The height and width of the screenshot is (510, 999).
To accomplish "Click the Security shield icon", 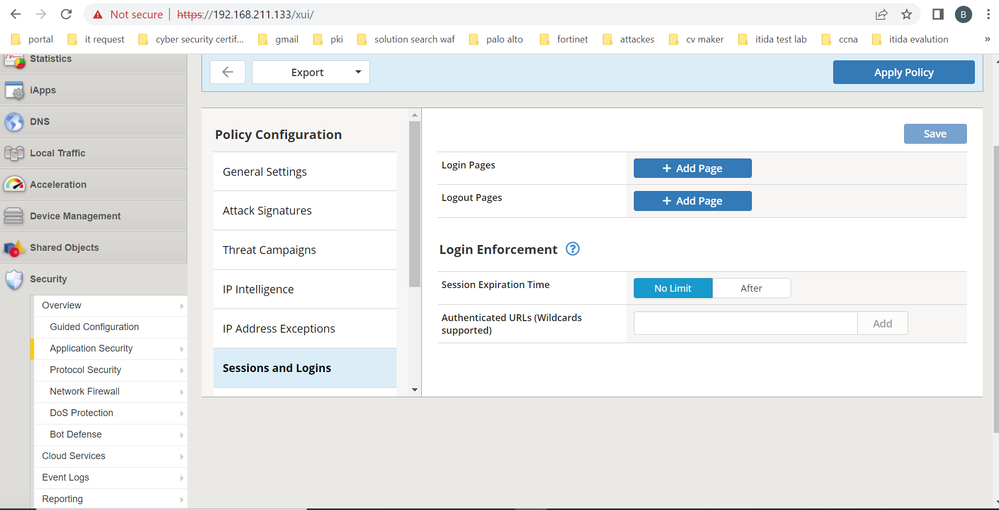I will pyautogui.click(x=14, y=280).
